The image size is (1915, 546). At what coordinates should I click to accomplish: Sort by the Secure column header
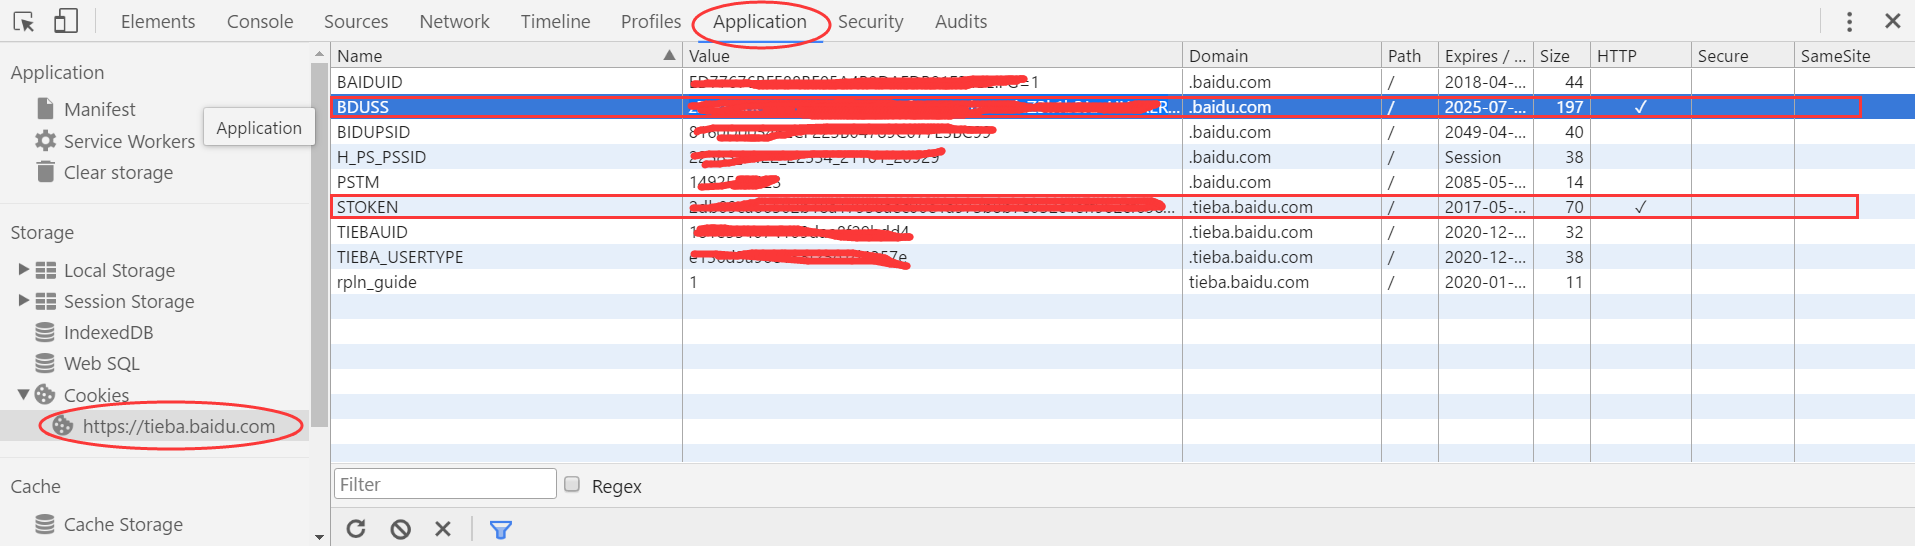[x=1742, y=56]
